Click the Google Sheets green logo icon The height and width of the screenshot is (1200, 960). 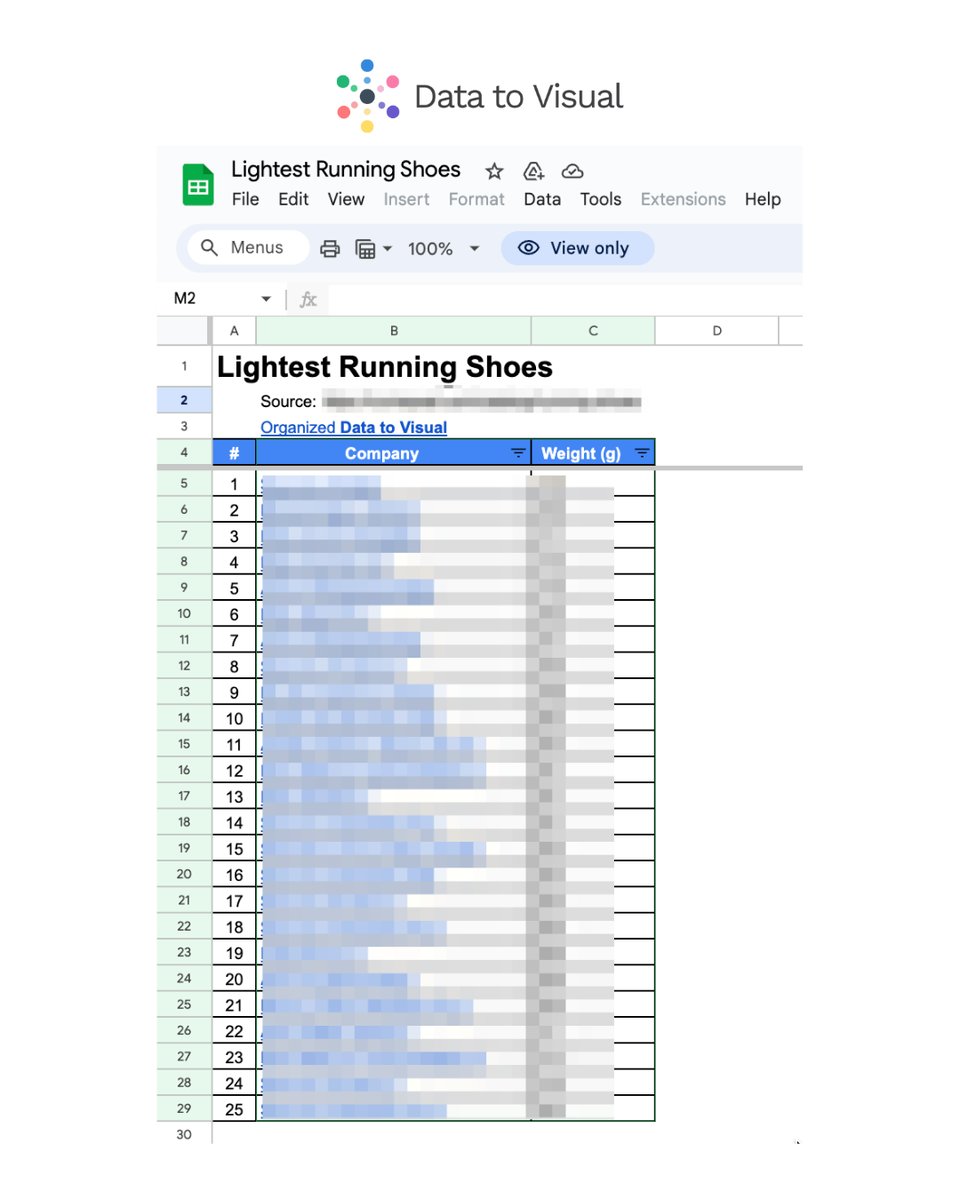tap(198, 185)
